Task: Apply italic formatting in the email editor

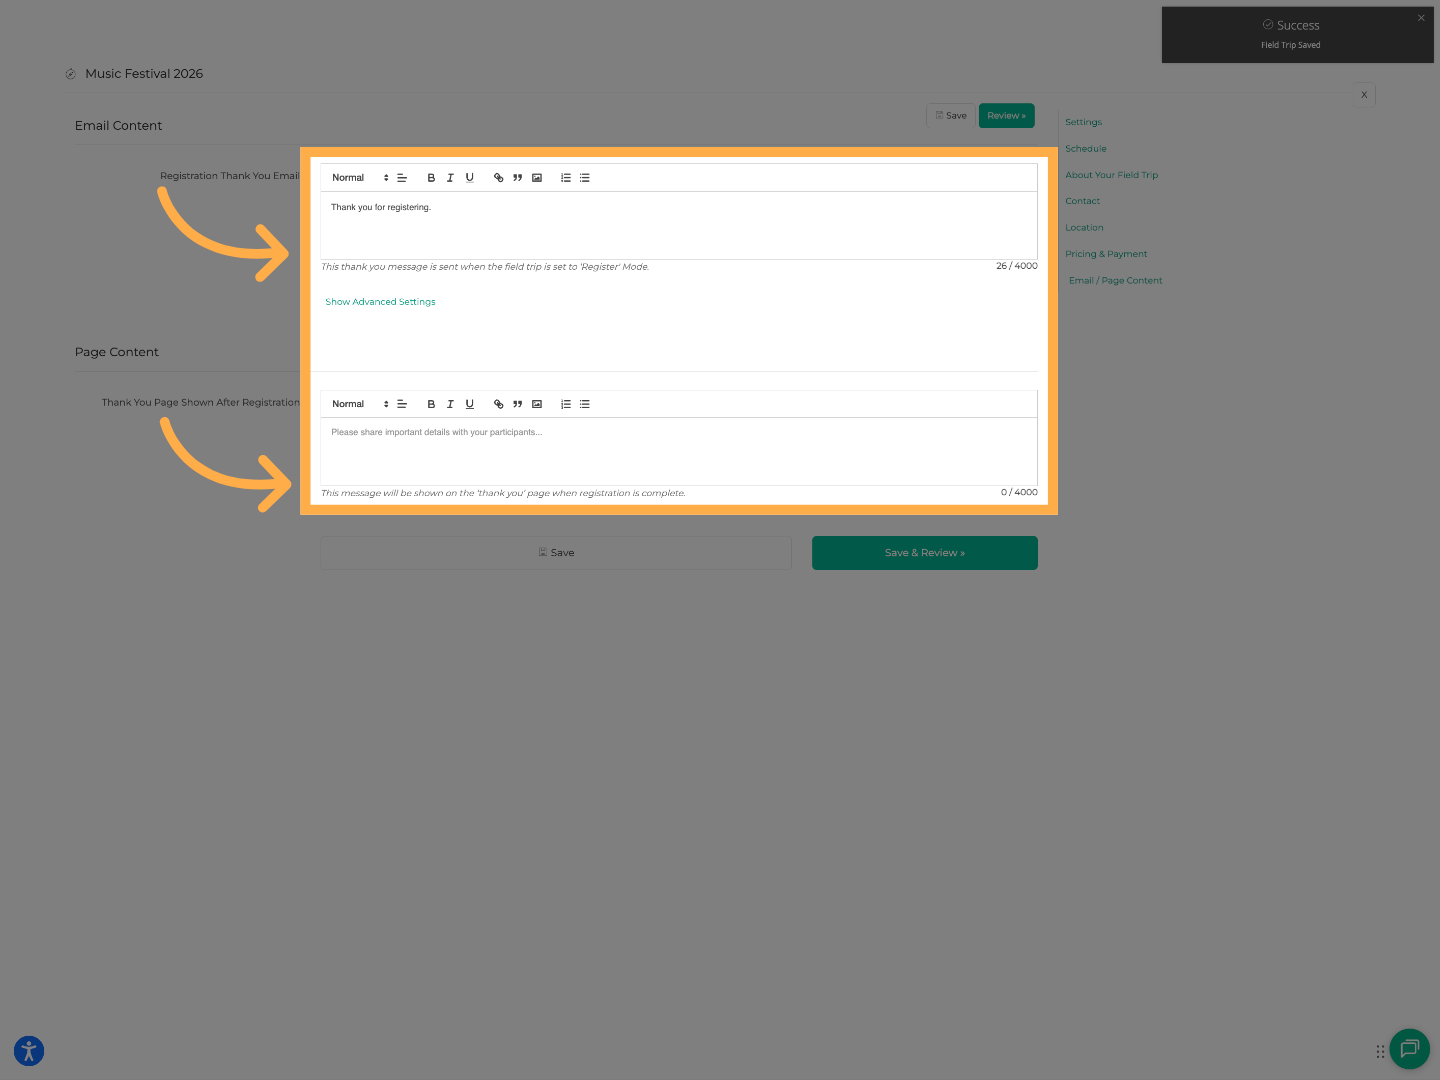Action: point(450,177)
